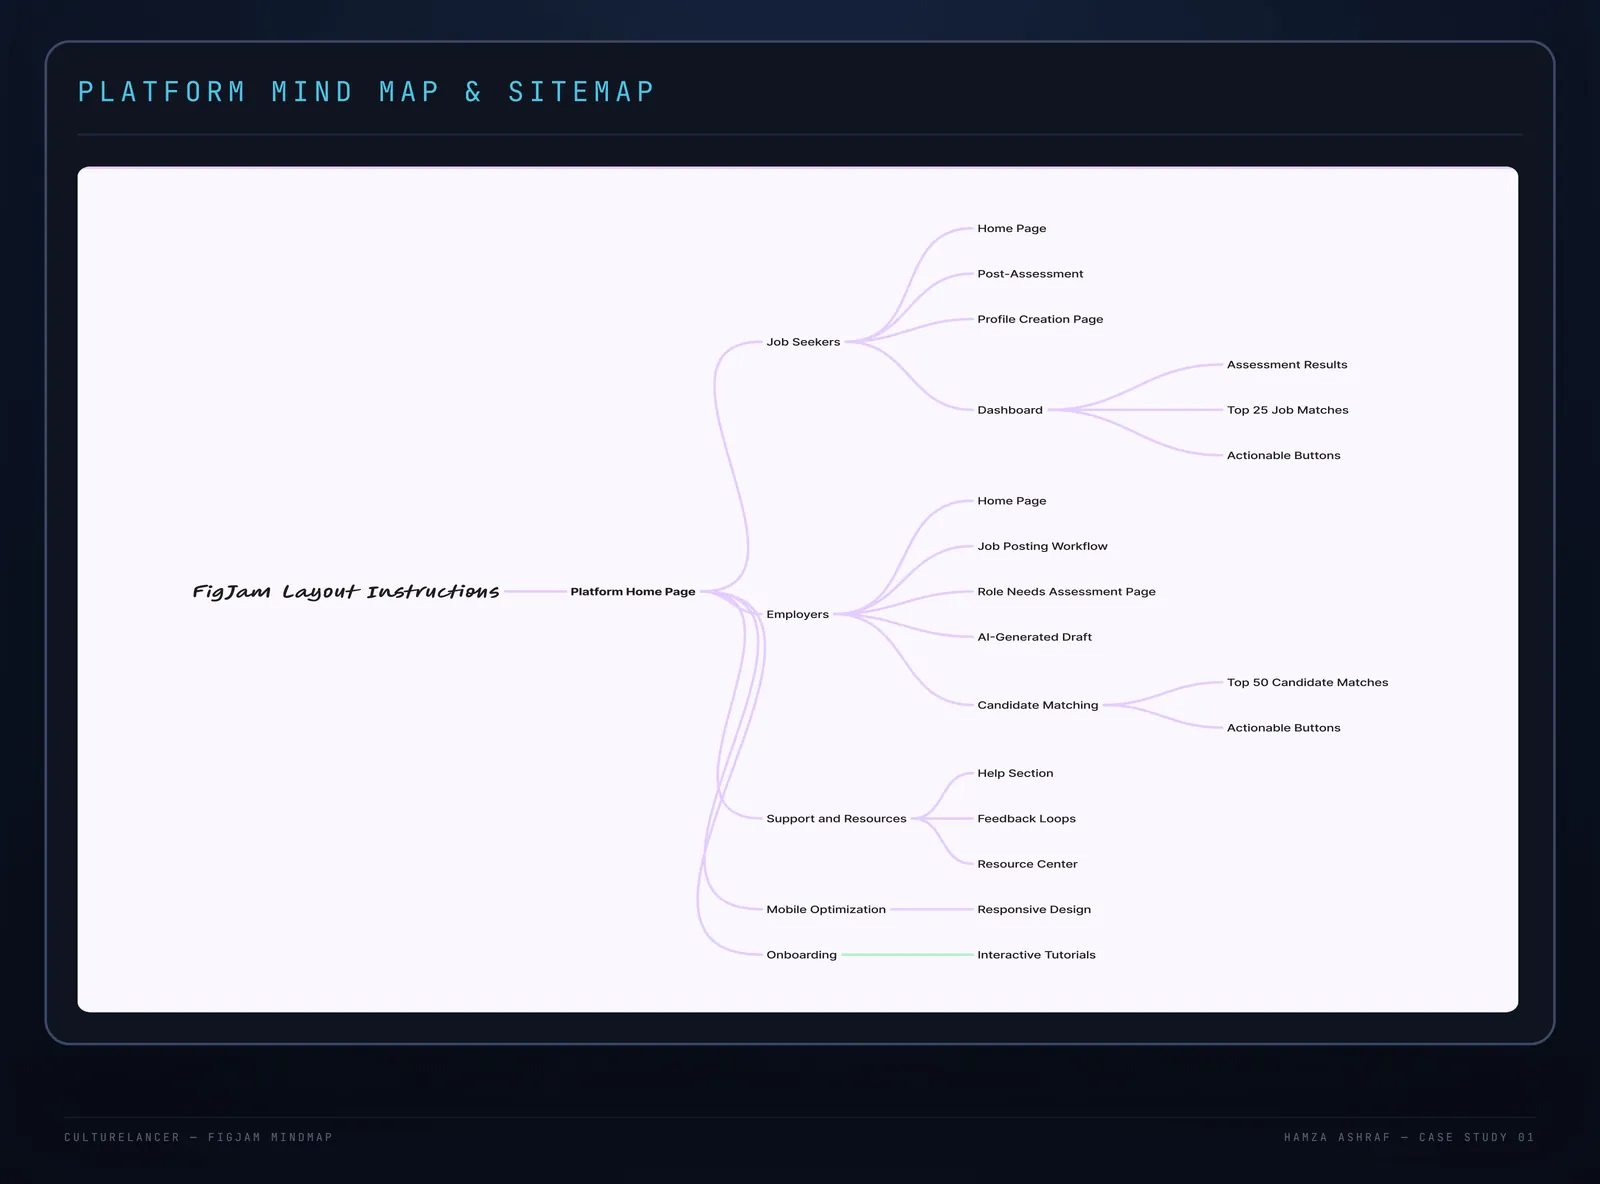This screenshot has height=1184, width=1600.
Task: Click the Assessment Results leaf
Action: click(1287, 365)
